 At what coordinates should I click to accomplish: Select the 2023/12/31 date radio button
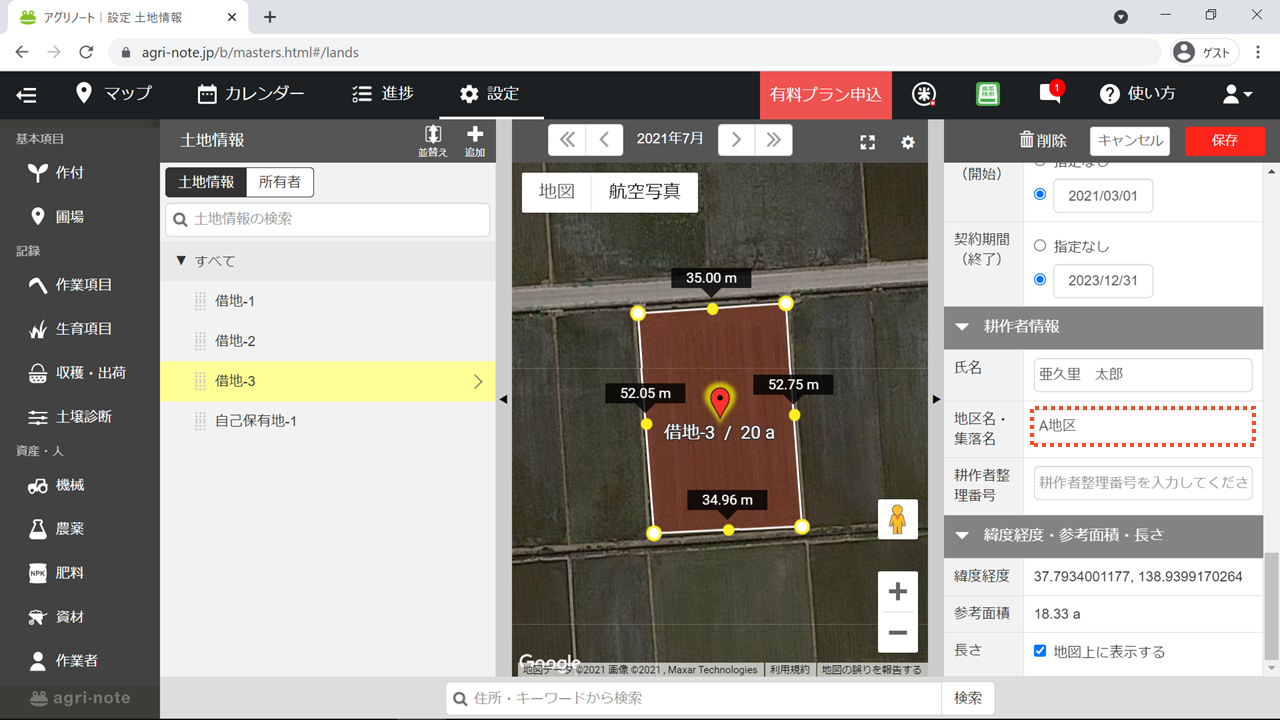point(1040,280)
